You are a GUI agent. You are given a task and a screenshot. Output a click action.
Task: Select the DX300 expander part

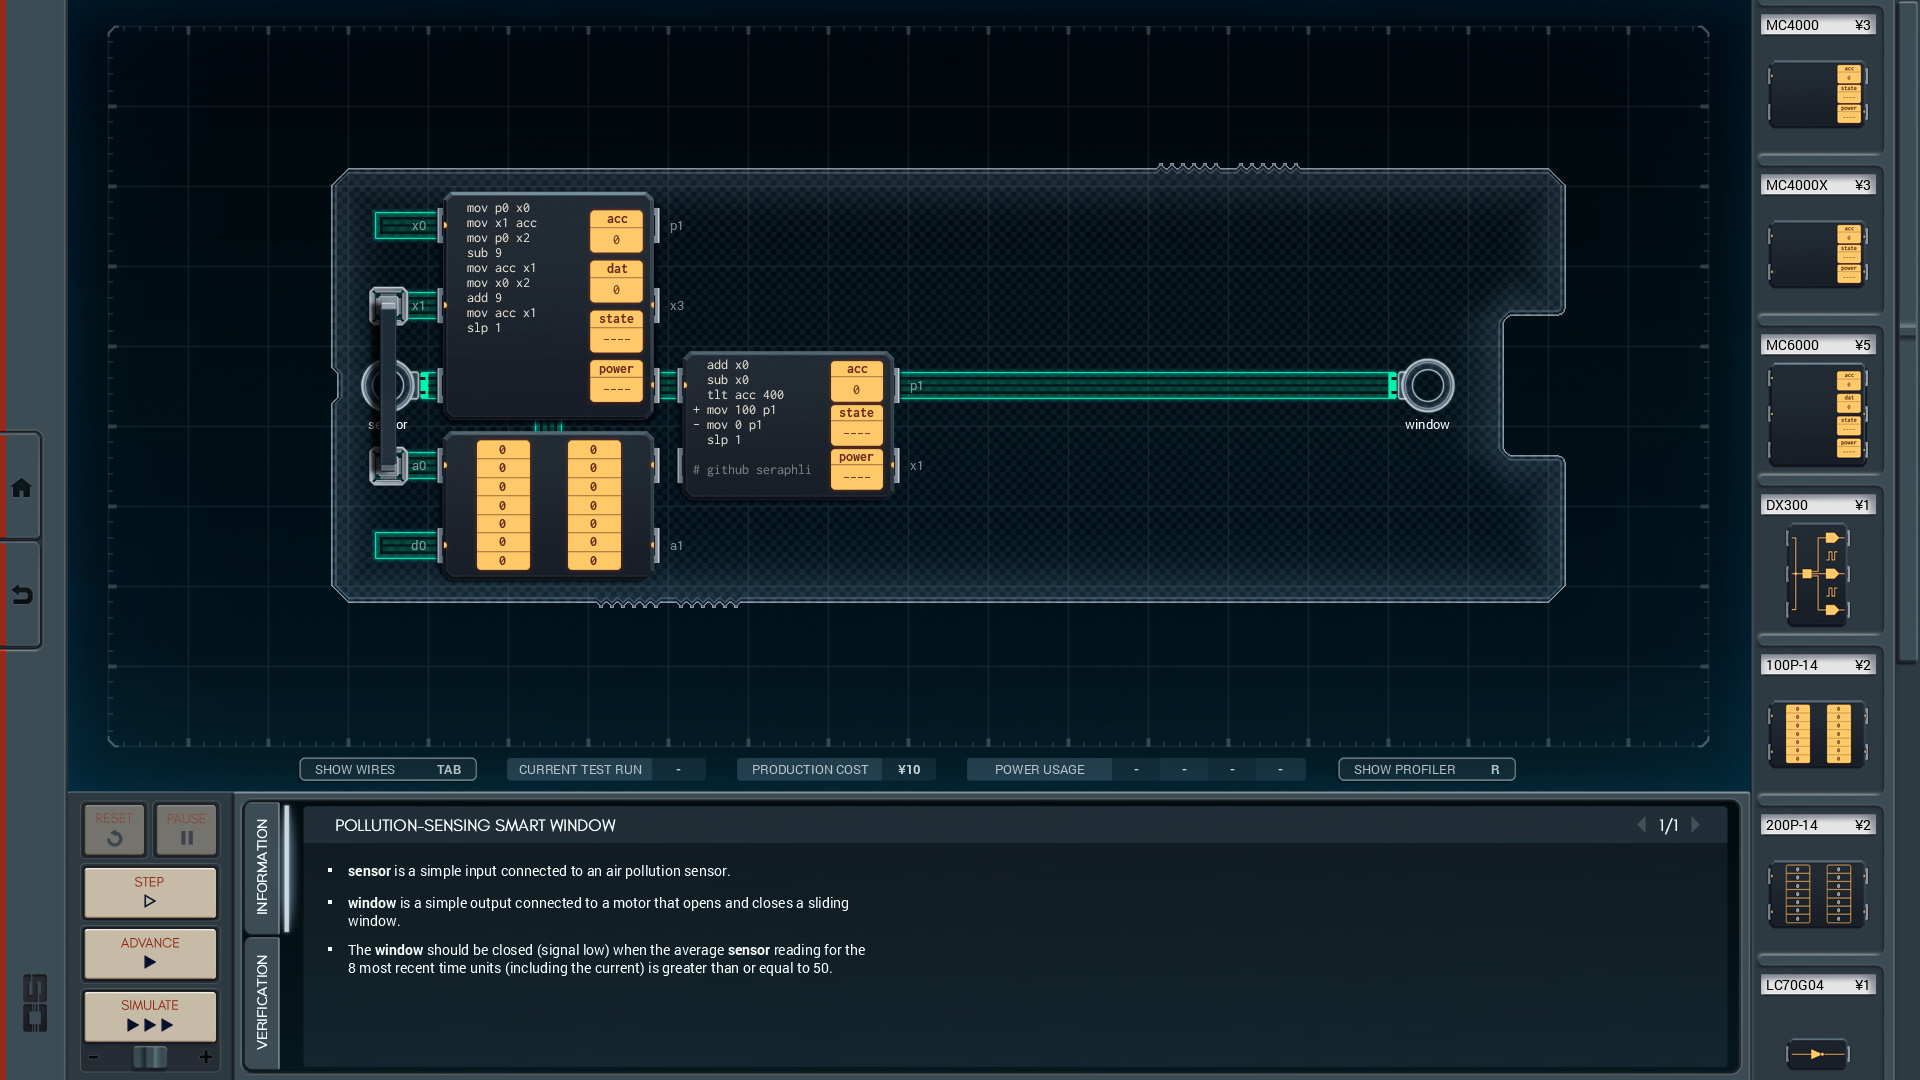click(1817, 575)
